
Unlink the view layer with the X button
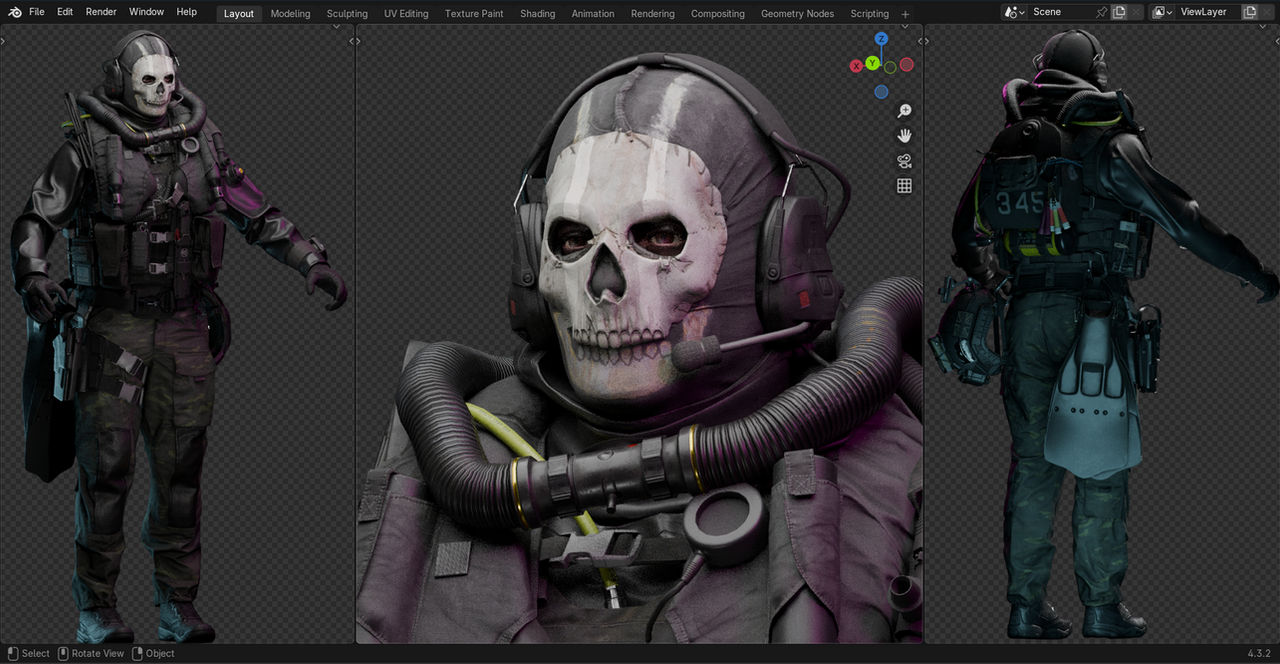click(1268, 12)
